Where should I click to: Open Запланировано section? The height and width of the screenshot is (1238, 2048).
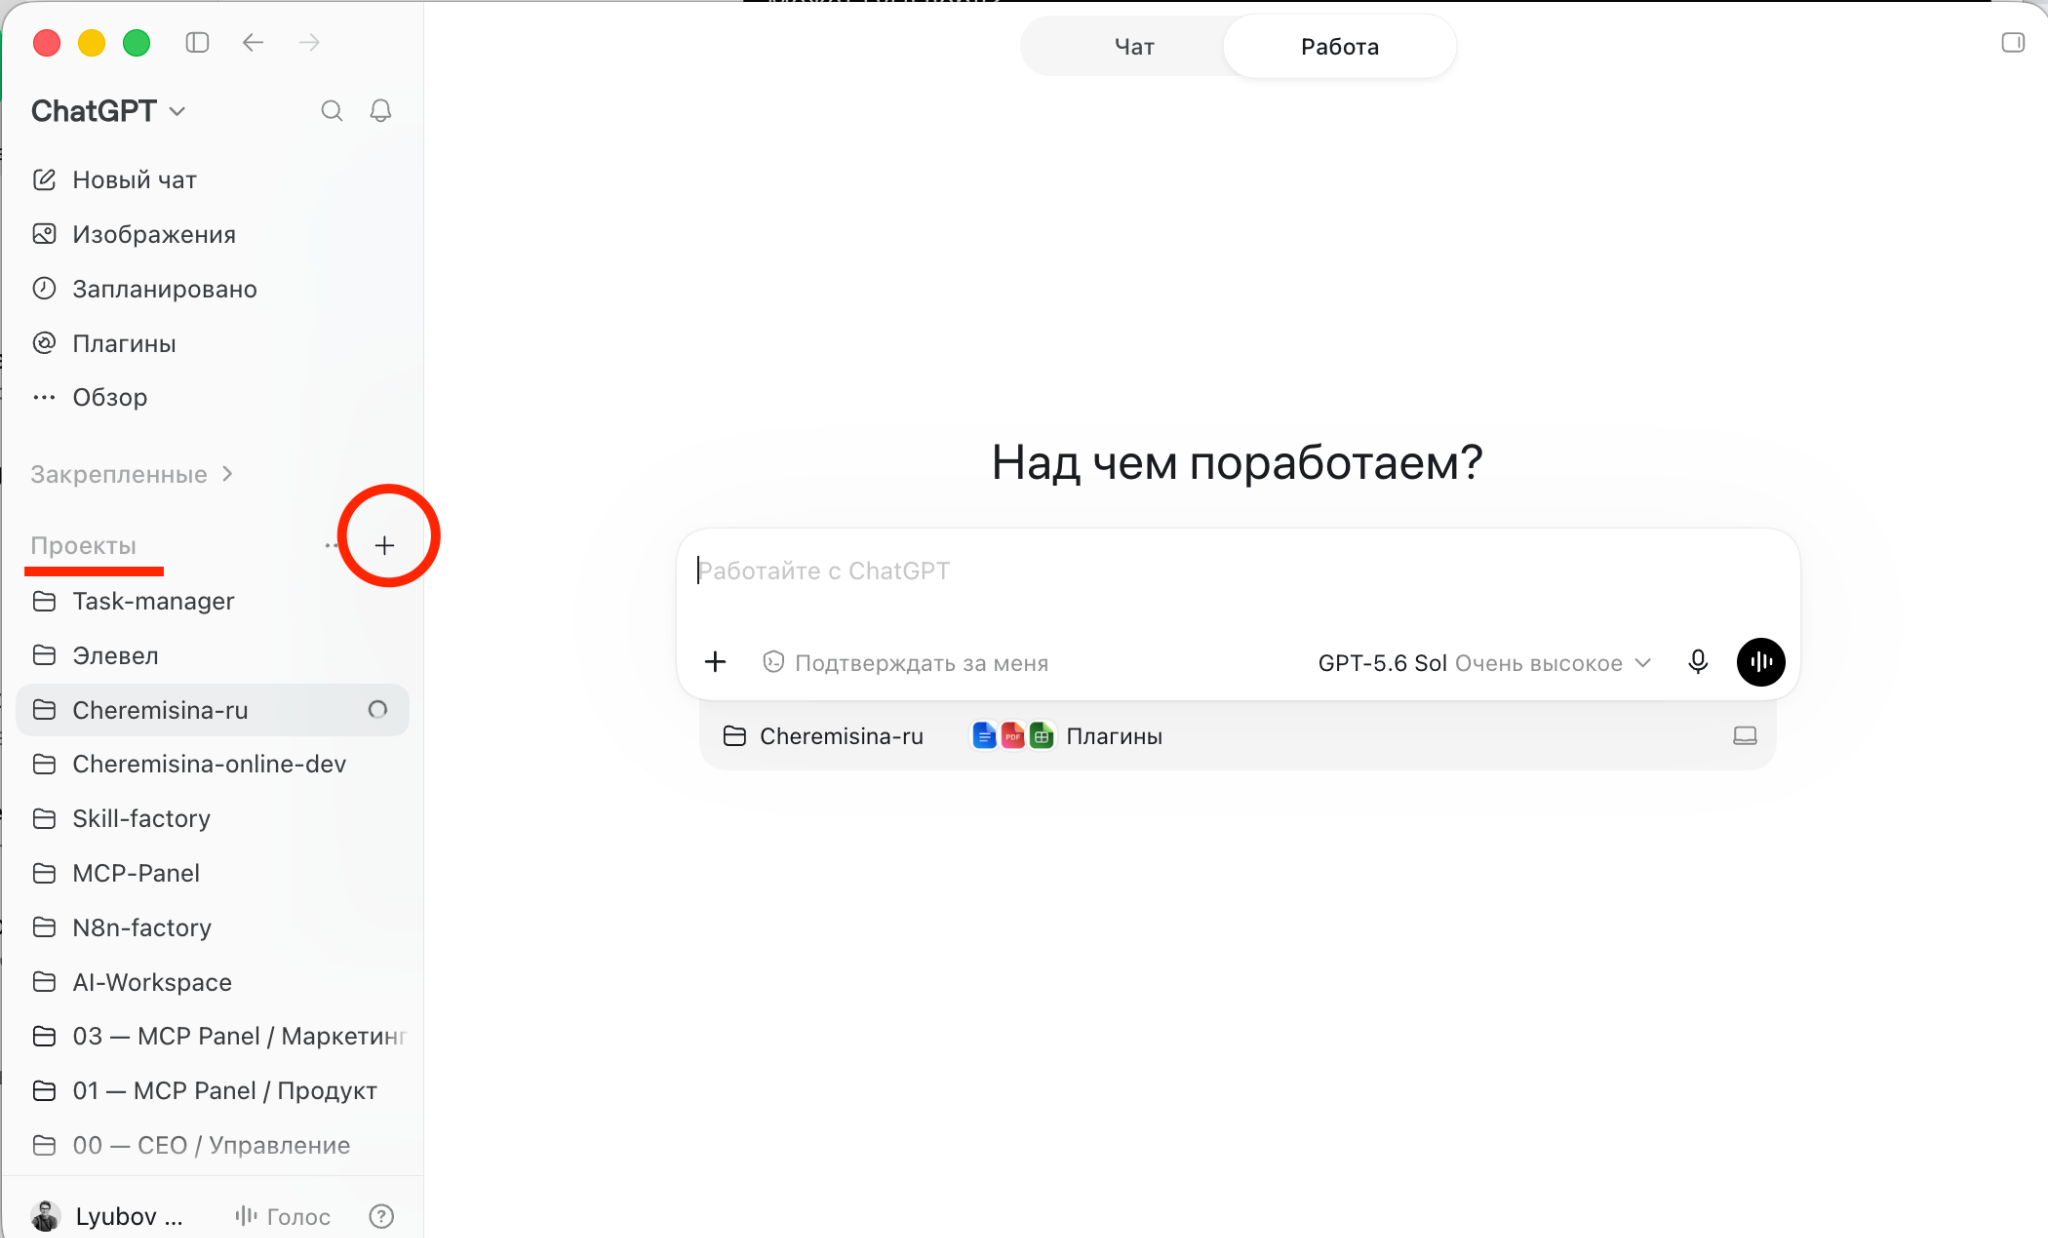click(213, 289)
